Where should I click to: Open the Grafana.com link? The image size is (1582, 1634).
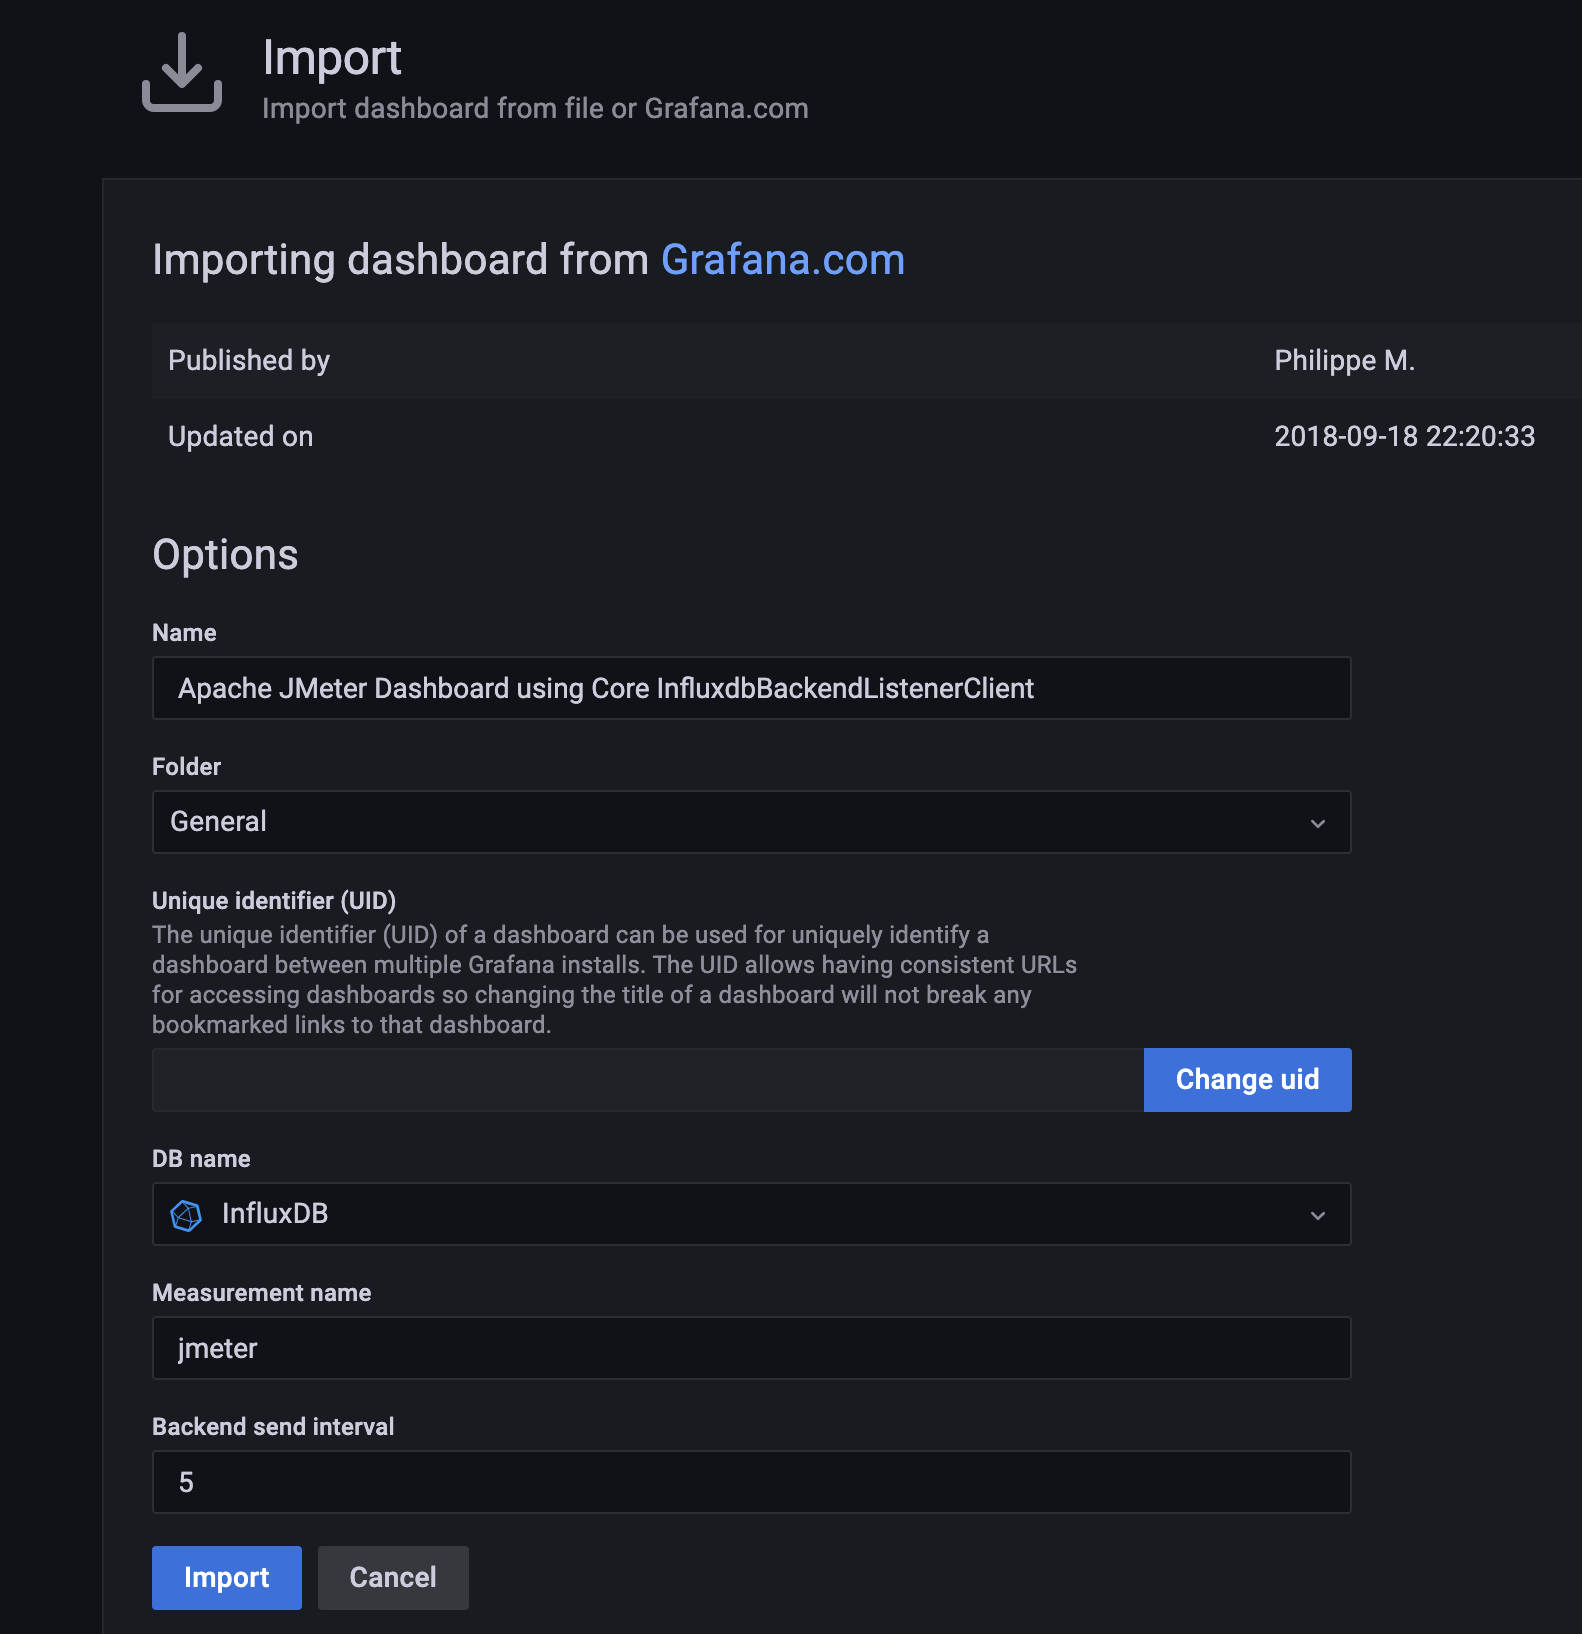tap(783, 260)
